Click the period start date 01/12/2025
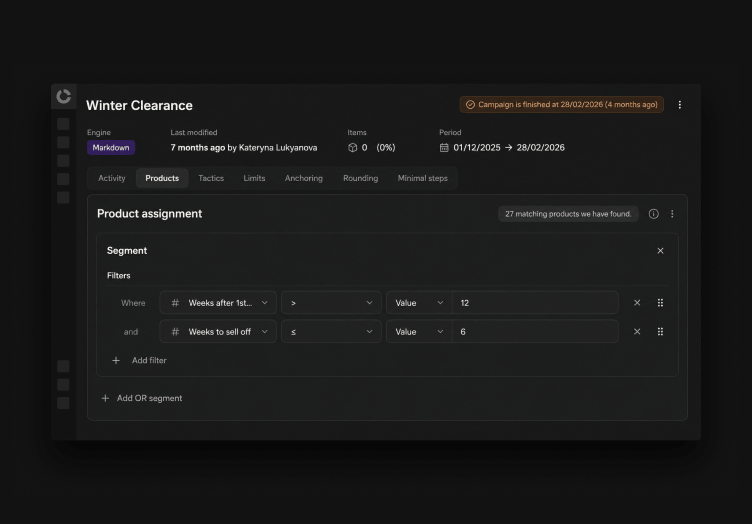This screenshot has height=524, width=752. [477, 148]
